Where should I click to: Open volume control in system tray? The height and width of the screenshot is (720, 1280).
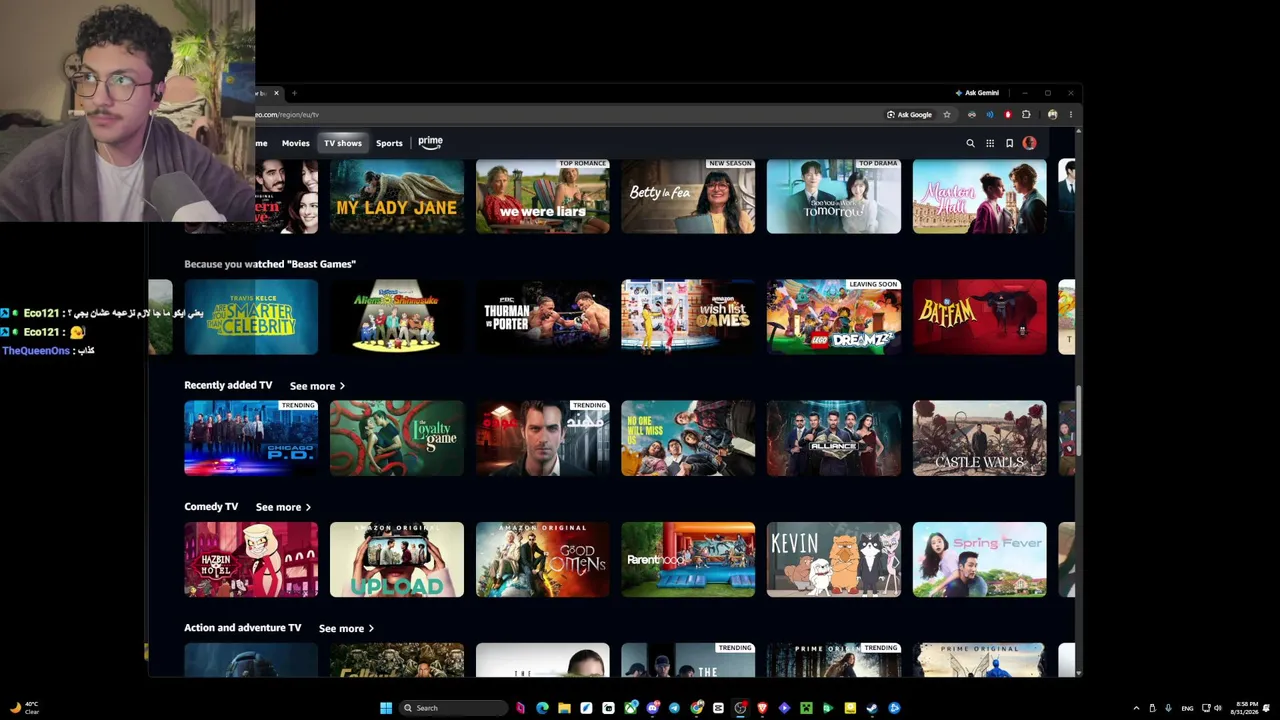pyautogui.click(x=1217, y=708)
